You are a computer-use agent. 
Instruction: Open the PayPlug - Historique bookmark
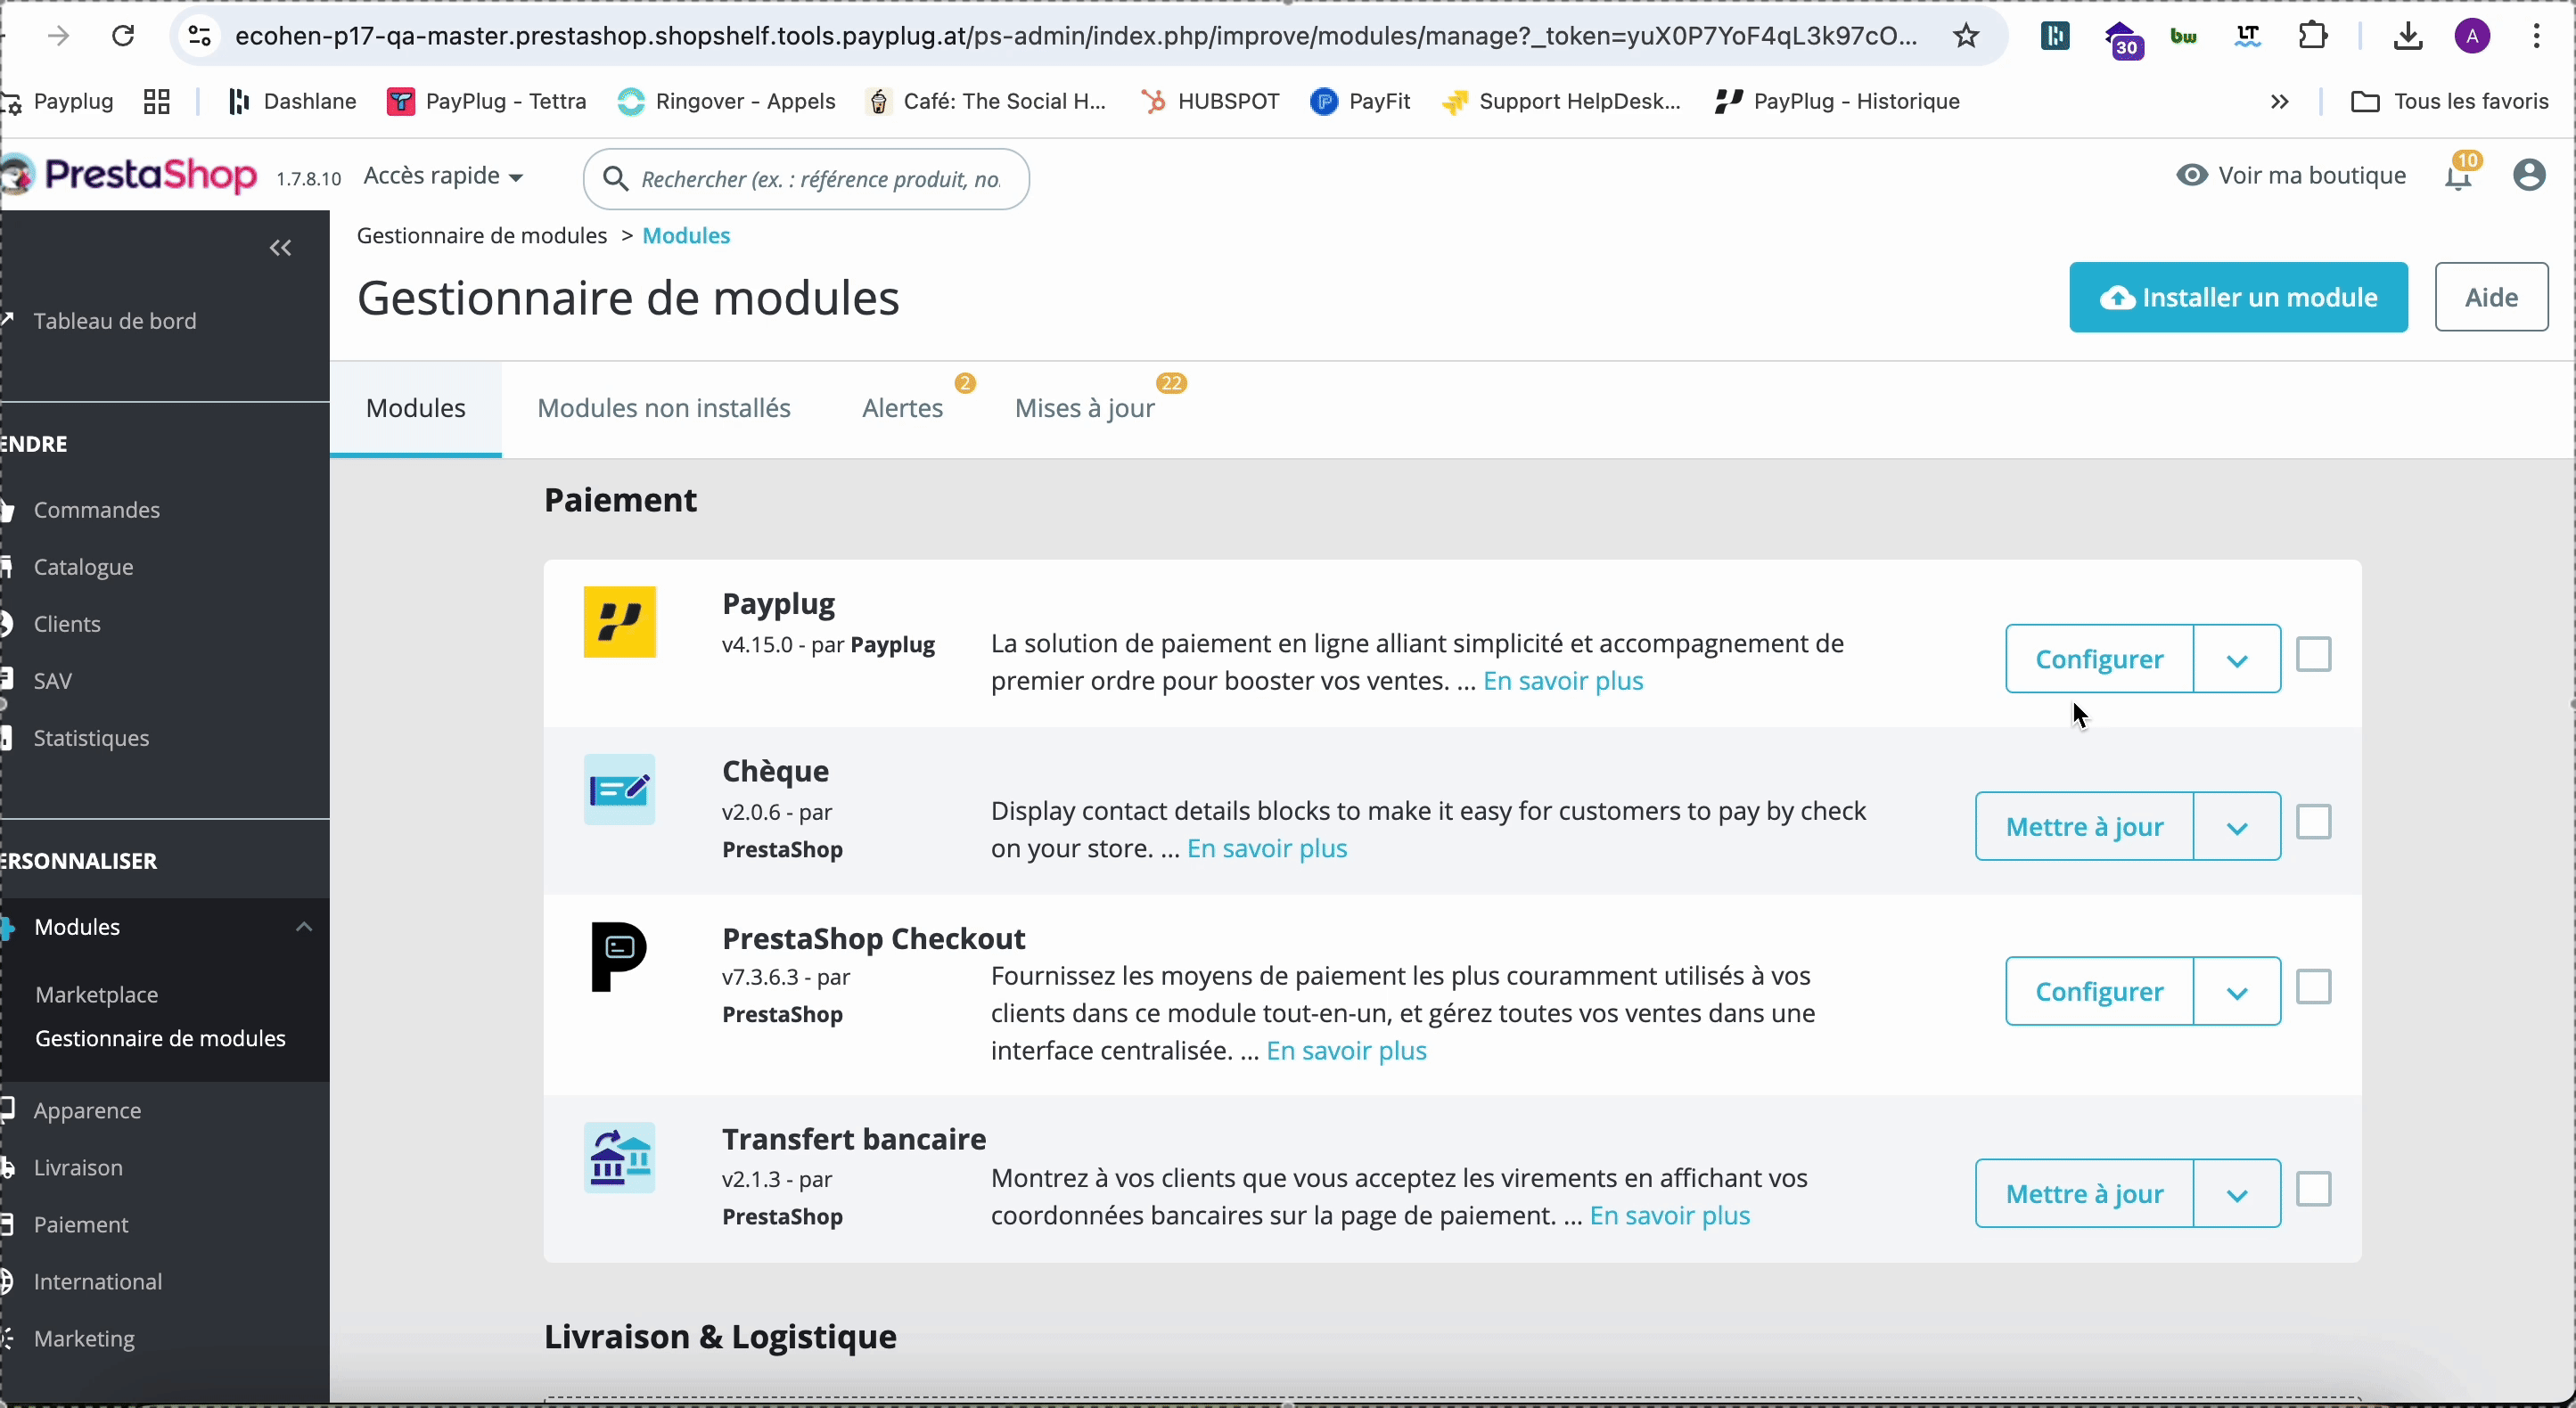pos(1836,102)
